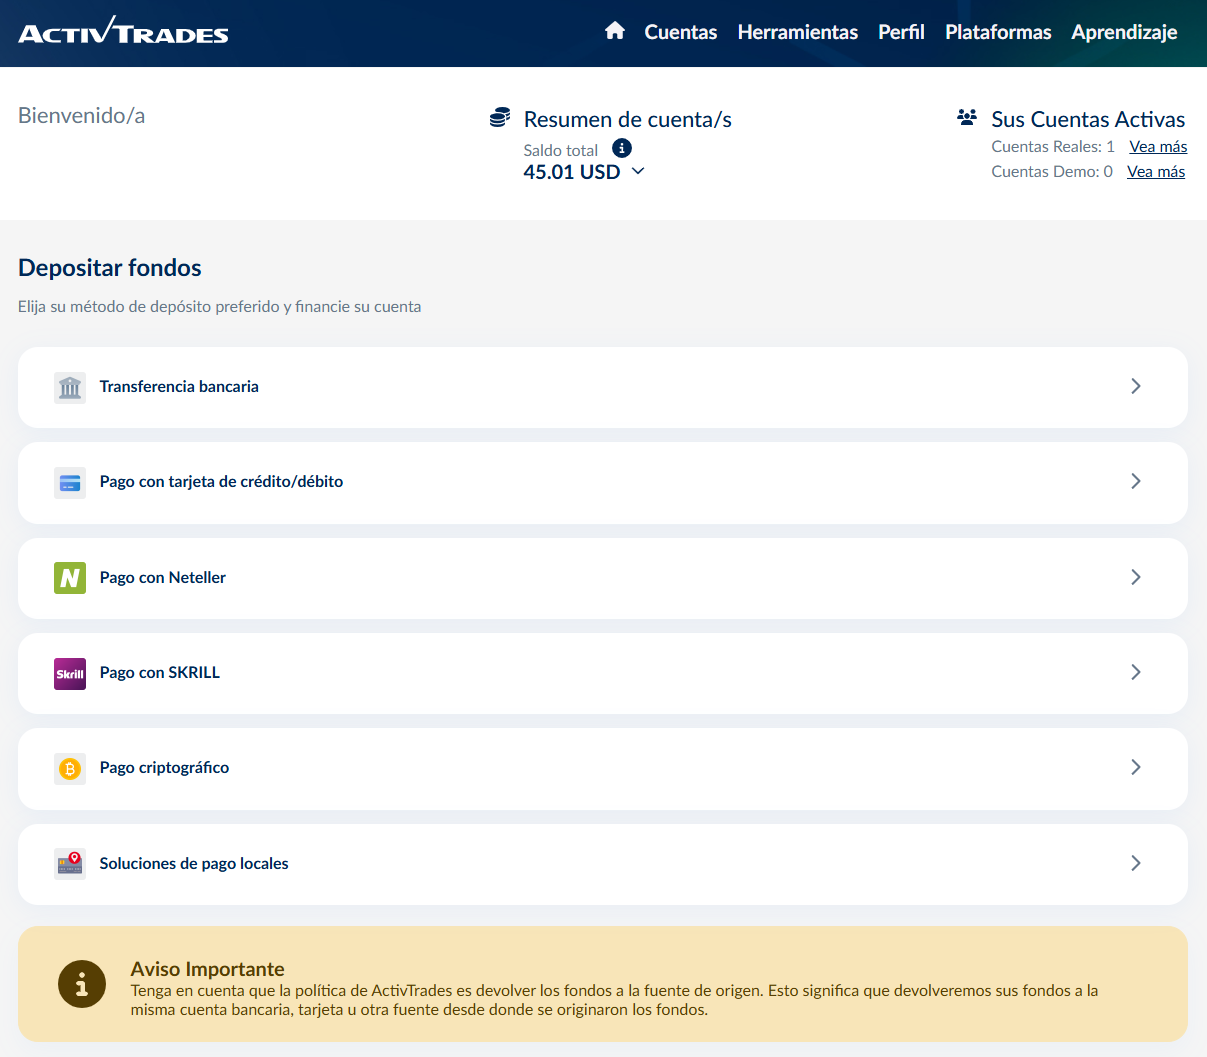Choose Soluciones de pago locales option

[194, 864]
